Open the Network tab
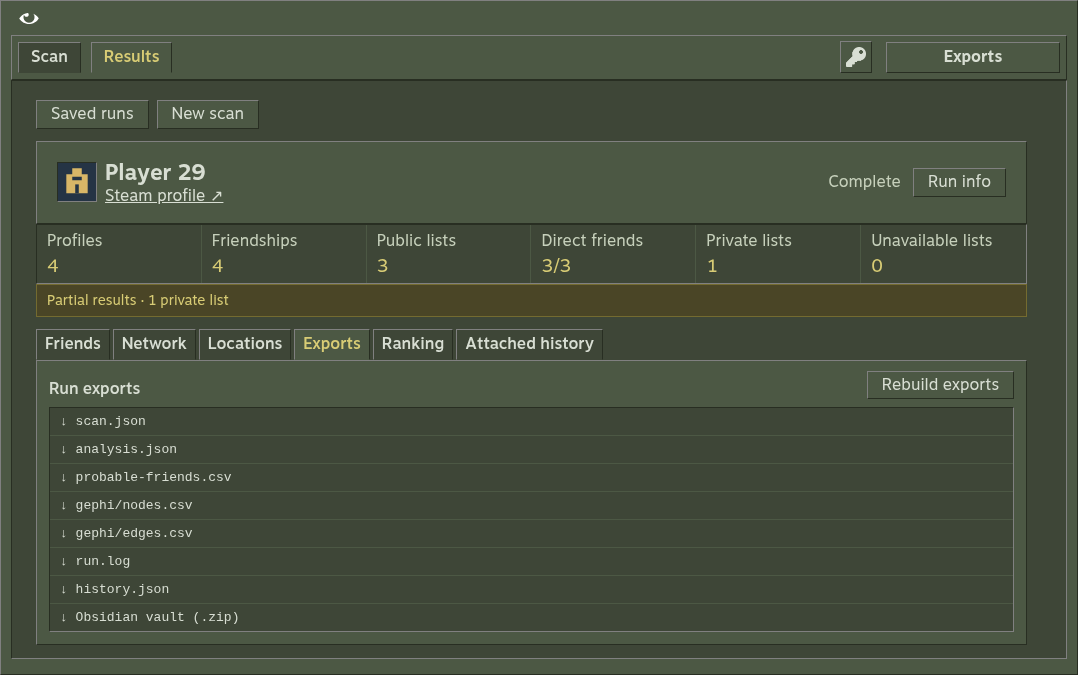 (x=154, y=344)
